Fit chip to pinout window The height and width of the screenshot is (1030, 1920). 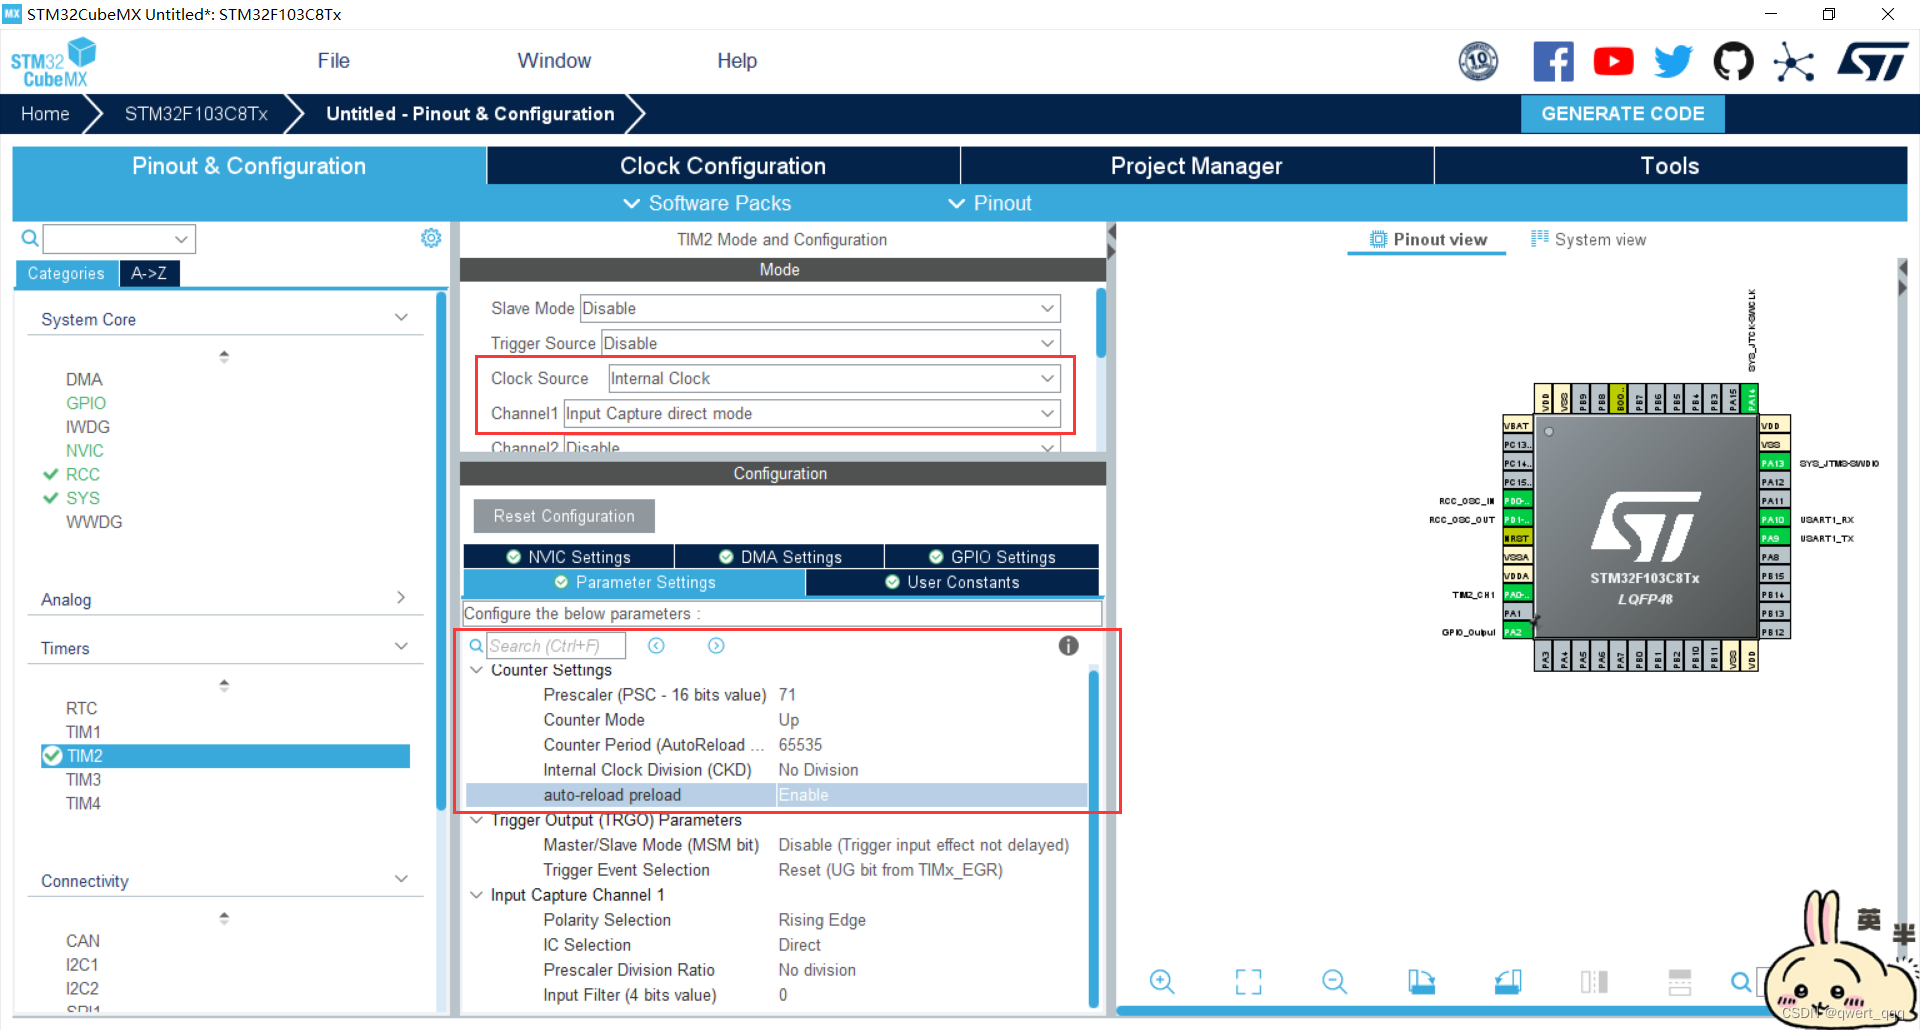[1248, 982]
